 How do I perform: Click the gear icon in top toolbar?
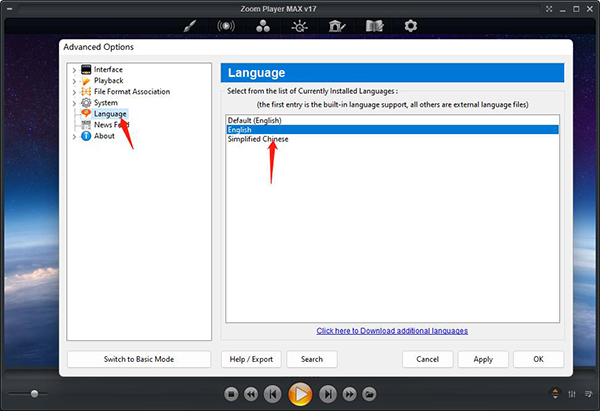411,26
